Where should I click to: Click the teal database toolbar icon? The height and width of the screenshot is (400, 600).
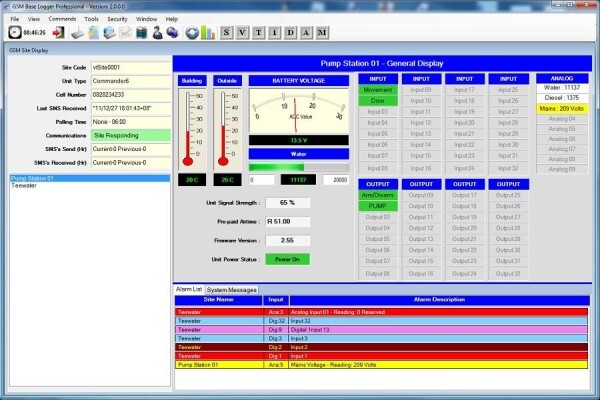click(142, 33)
